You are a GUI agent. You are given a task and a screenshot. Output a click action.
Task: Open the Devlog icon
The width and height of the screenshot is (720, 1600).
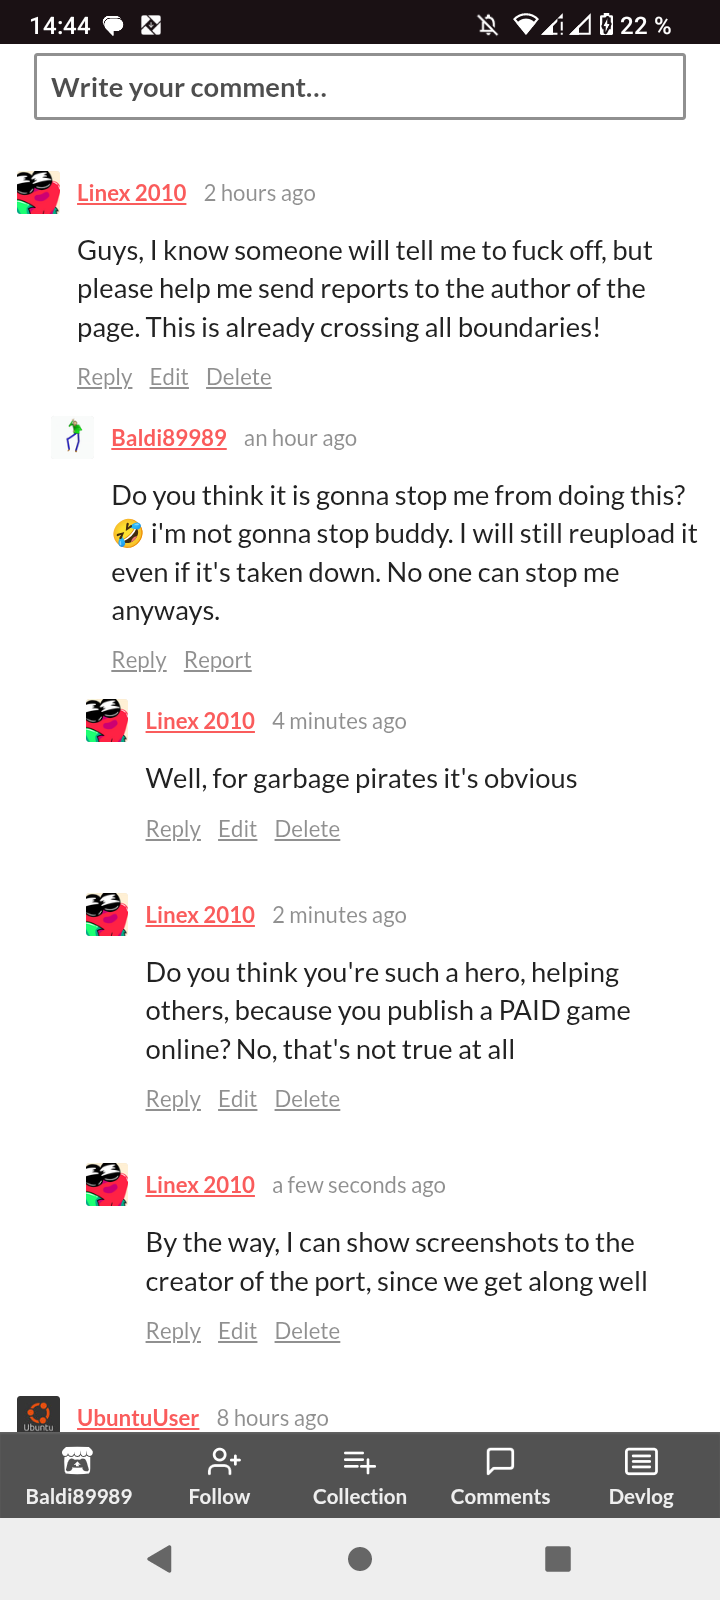tap(641, 1461)
